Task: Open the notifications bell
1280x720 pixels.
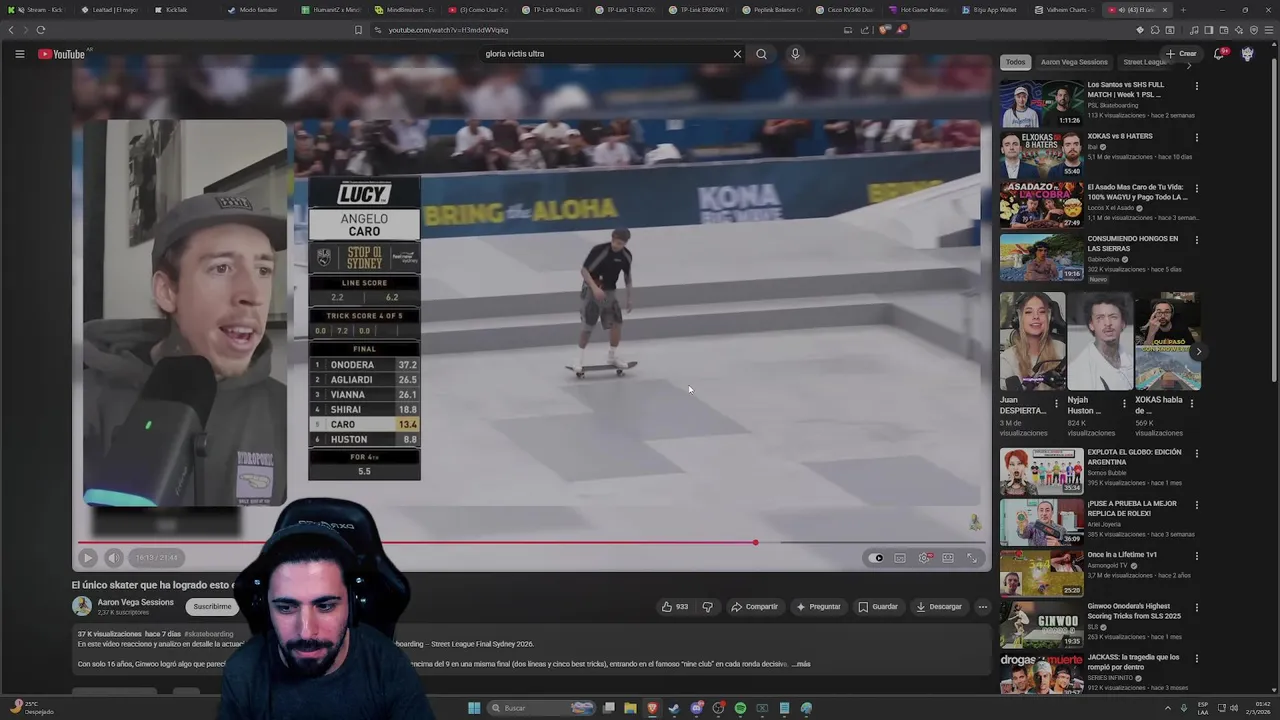Action: pyautogui.click(x=1219, y=54)
